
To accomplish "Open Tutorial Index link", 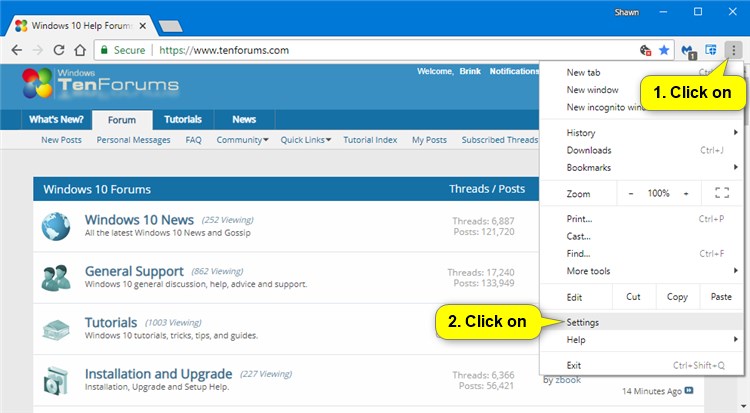I will click(x=370, y=140).
